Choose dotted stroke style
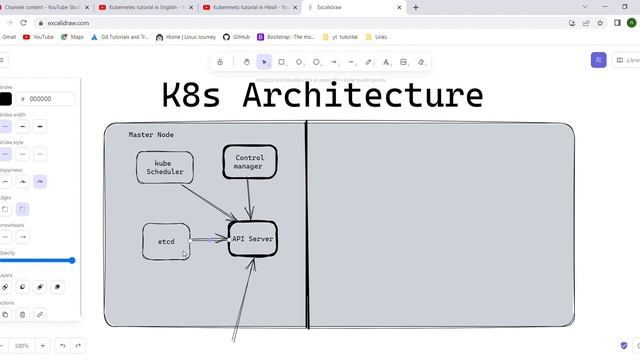640x360 pixels. 40,154
